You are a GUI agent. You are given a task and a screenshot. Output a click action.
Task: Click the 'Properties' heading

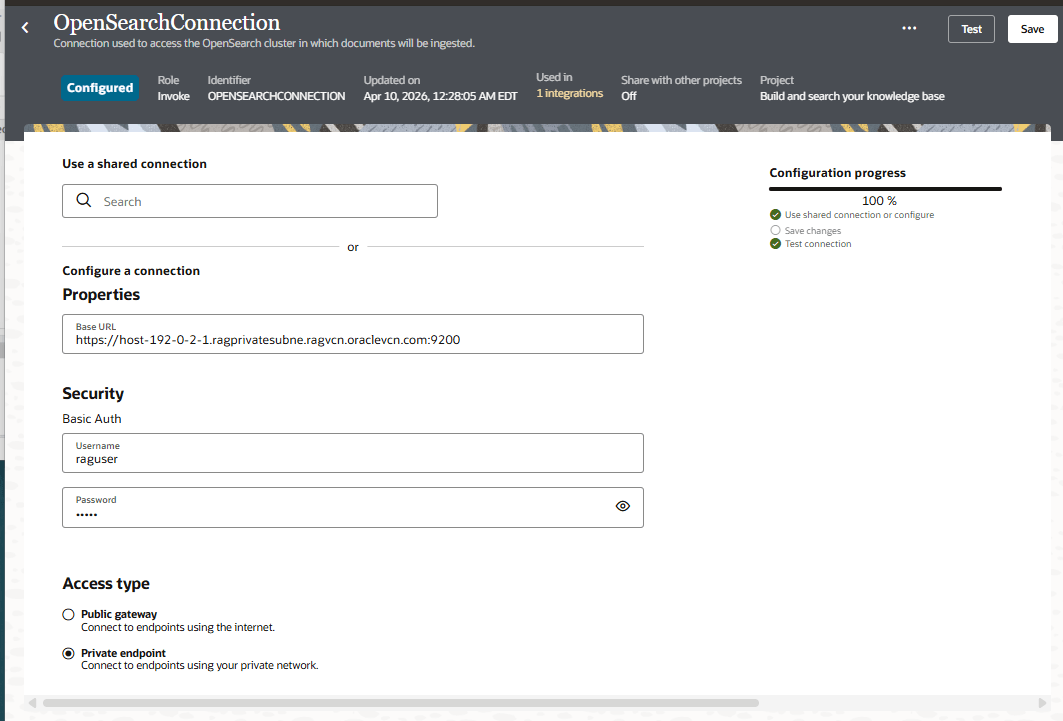point(101,295)
